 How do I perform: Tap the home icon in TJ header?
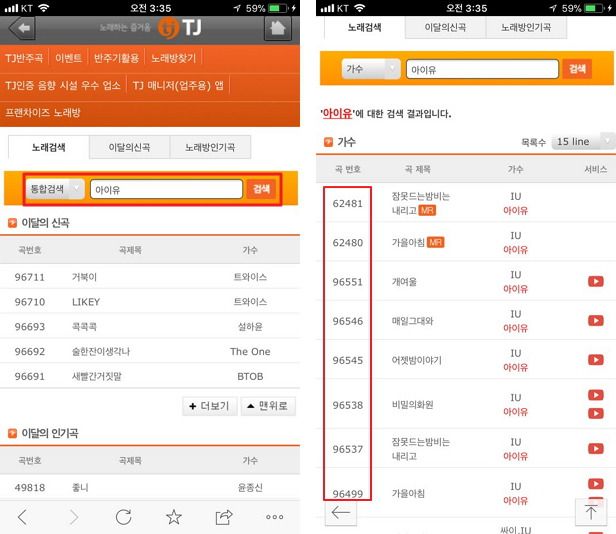point(278,28)
